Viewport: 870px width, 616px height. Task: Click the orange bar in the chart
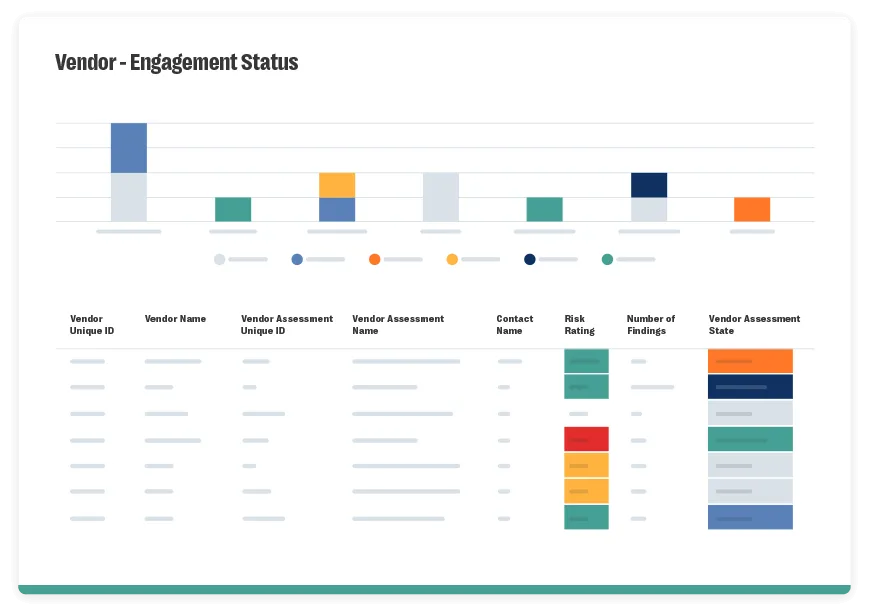pyautogui.click(x=752, y=209)
